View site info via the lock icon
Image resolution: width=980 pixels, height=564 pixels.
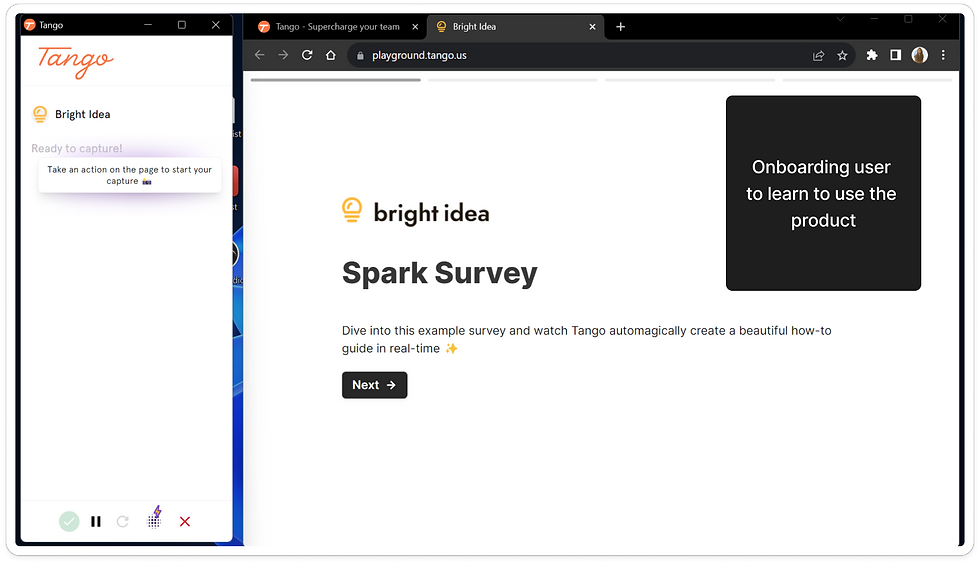point(360,56)
